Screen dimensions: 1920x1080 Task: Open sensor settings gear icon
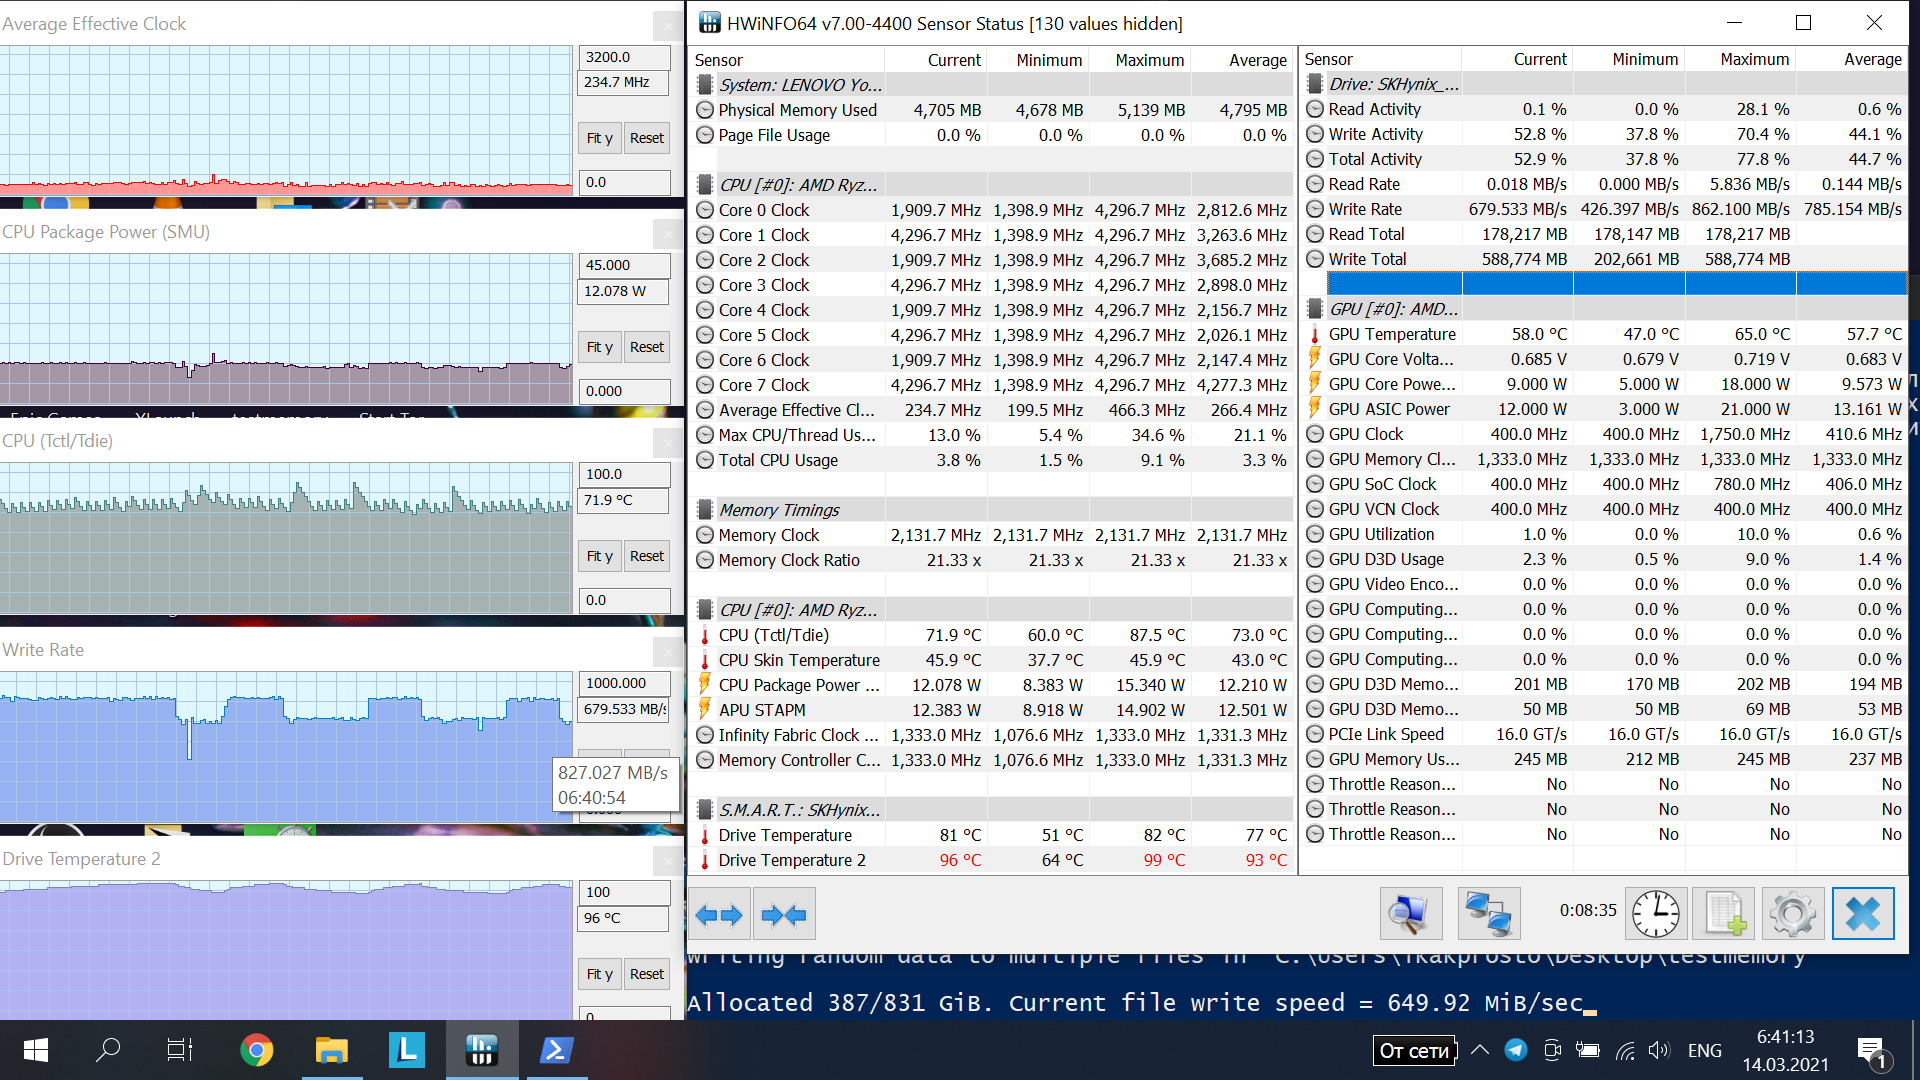1792,914
